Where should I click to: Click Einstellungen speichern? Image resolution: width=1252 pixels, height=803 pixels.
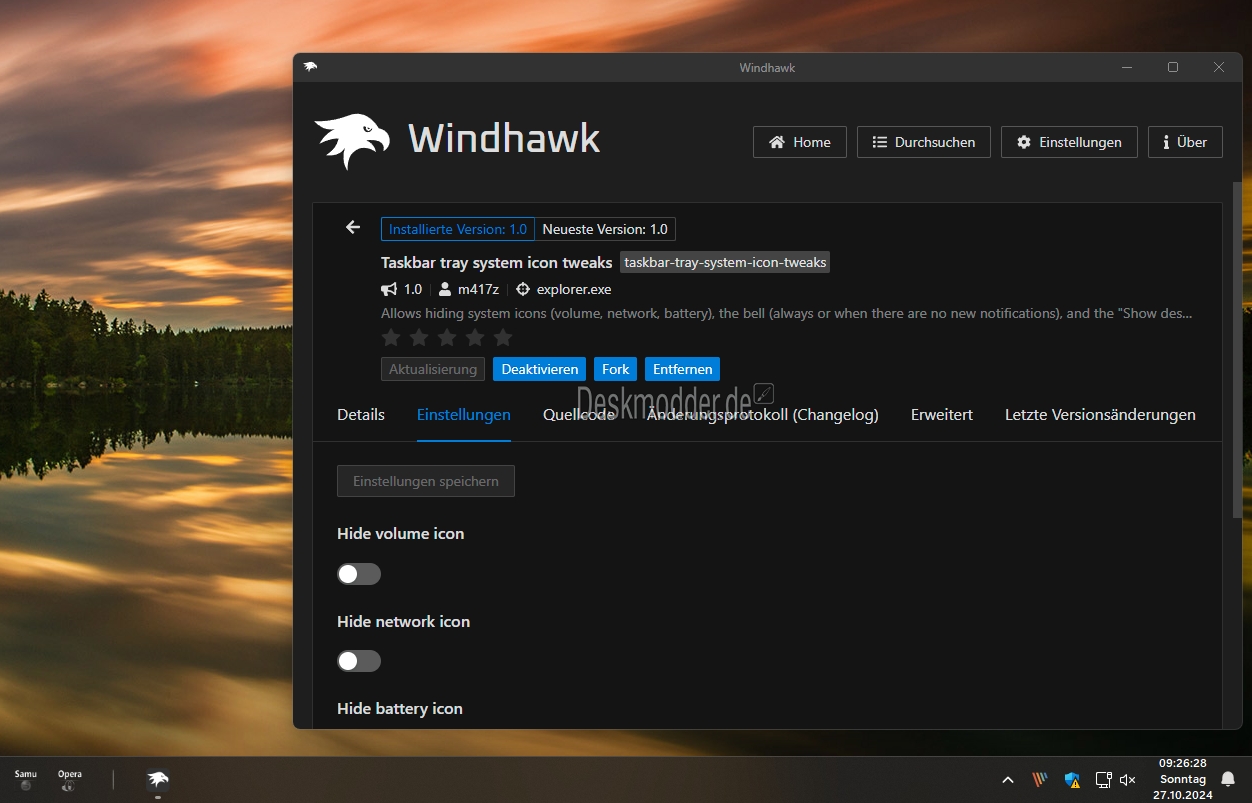pyautogui.click(x=426, y=481)
